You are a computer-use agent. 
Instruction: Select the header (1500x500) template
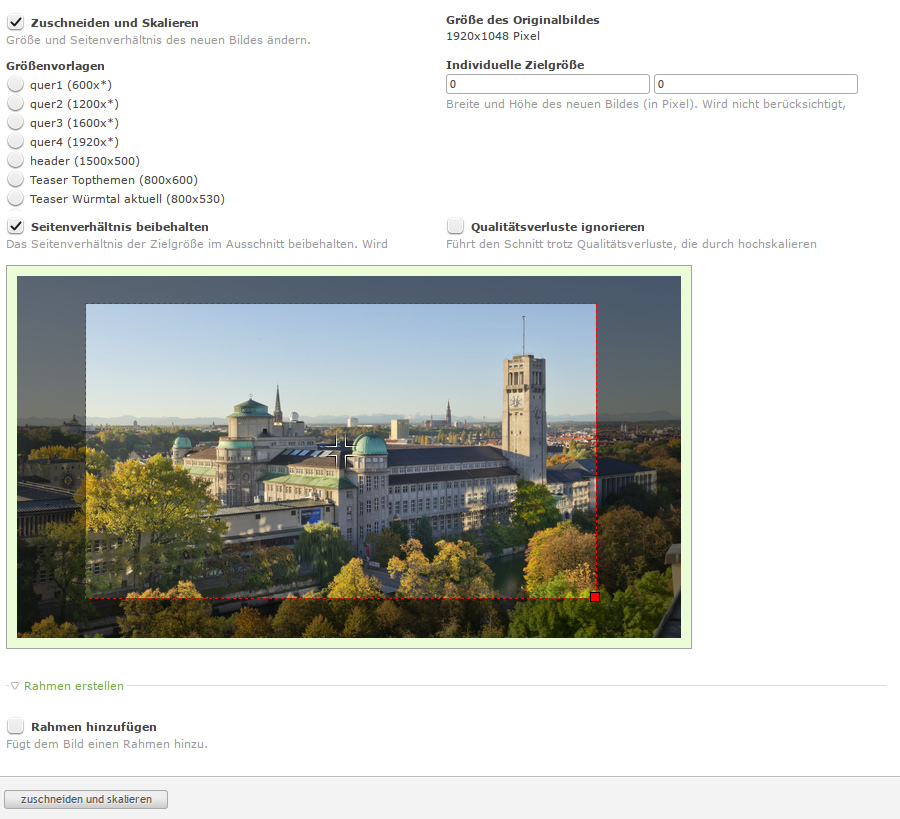(x=15, y=160)
